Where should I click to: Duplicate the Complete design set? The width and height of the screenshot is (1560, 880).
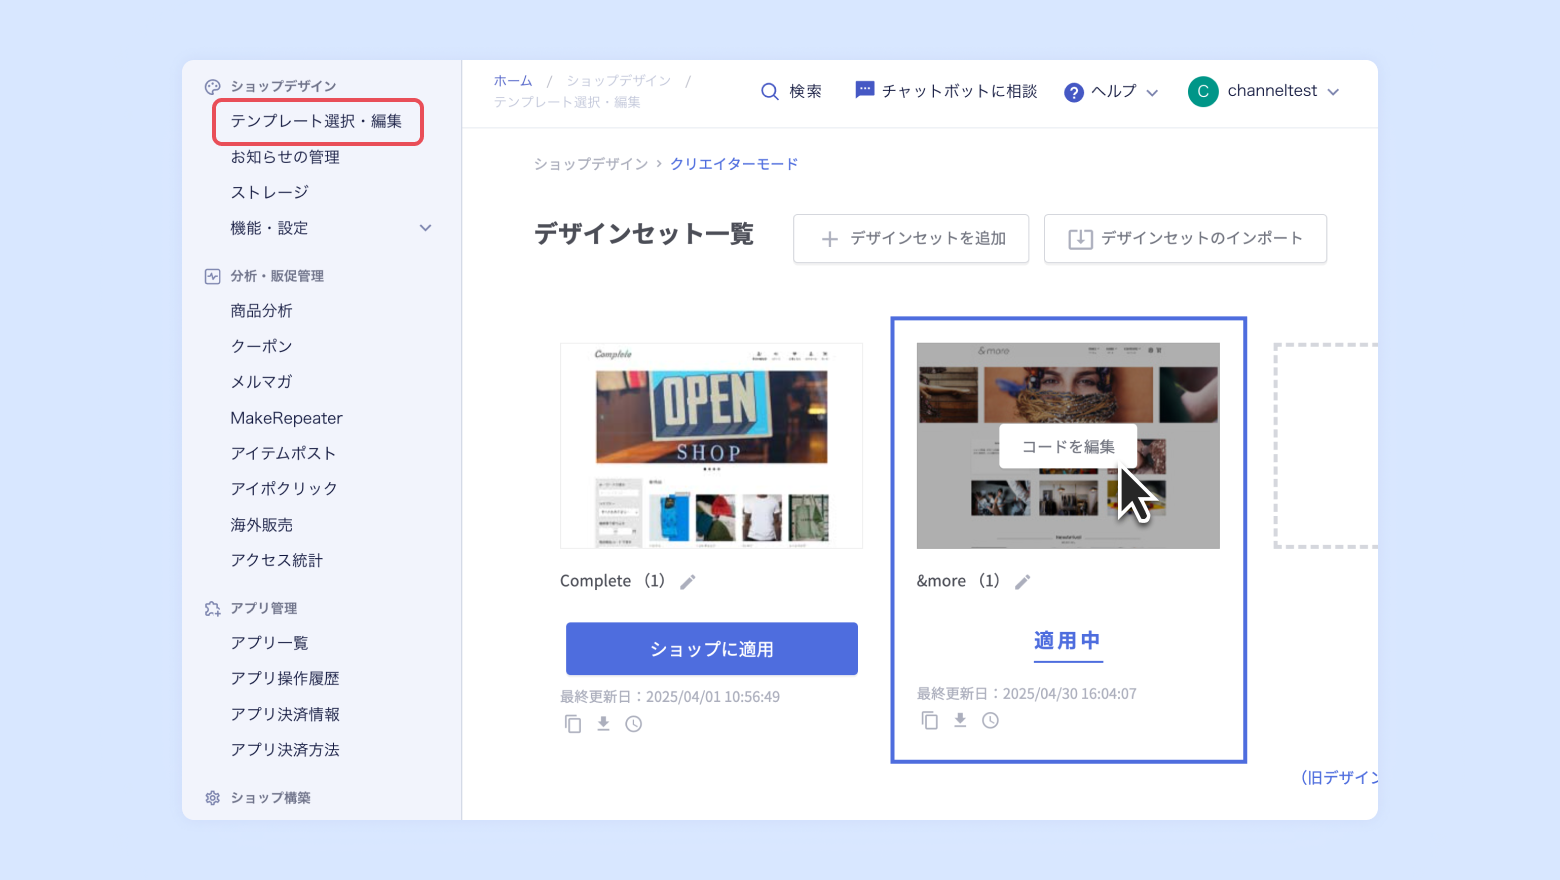(x=573, y=724)
